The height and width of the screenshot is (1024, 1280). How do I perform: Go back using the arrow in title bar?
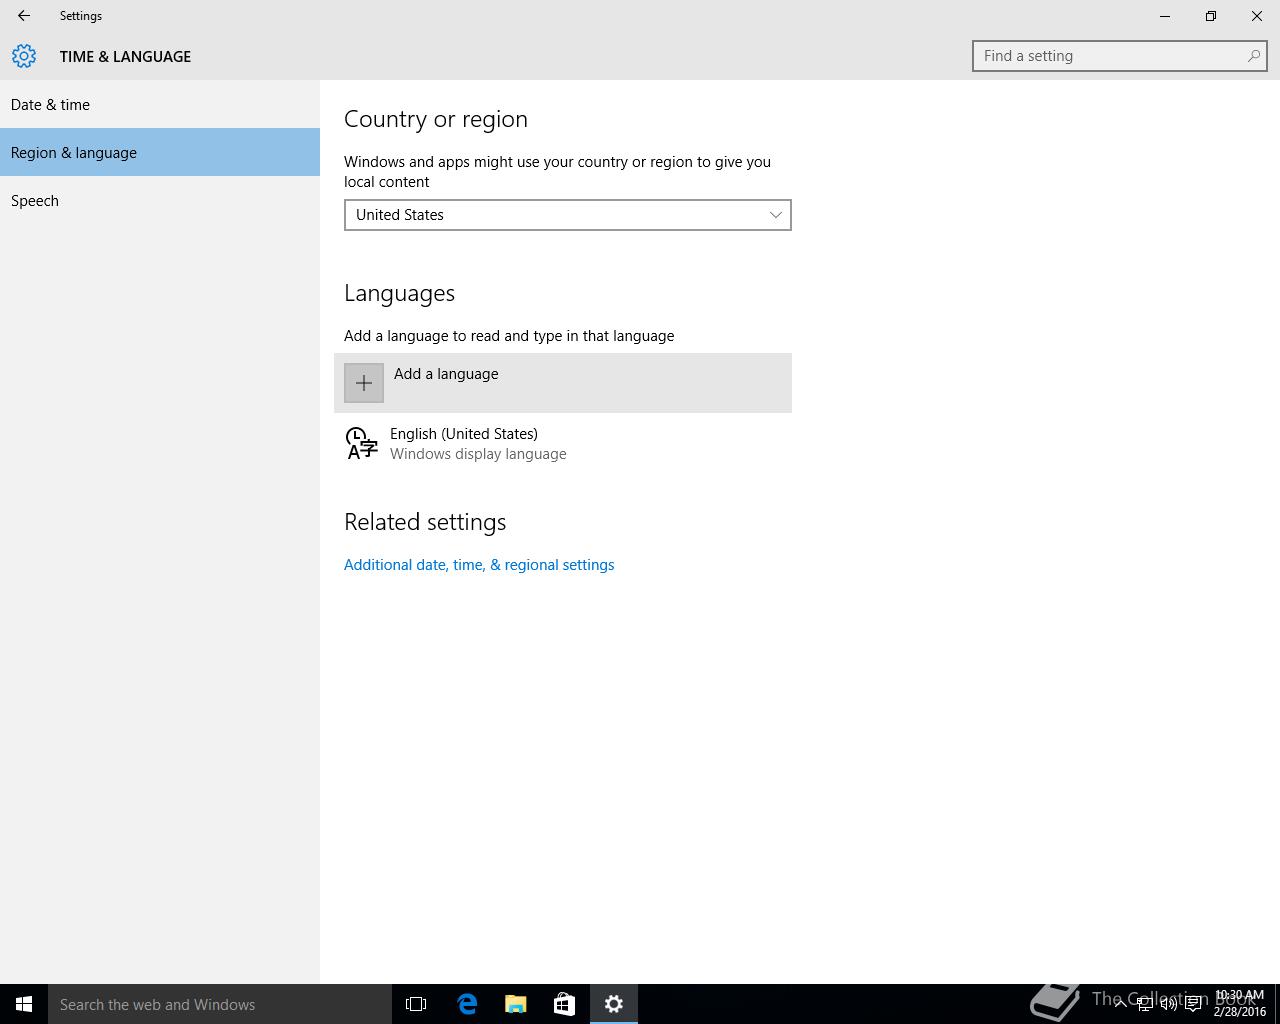(24, 16)
